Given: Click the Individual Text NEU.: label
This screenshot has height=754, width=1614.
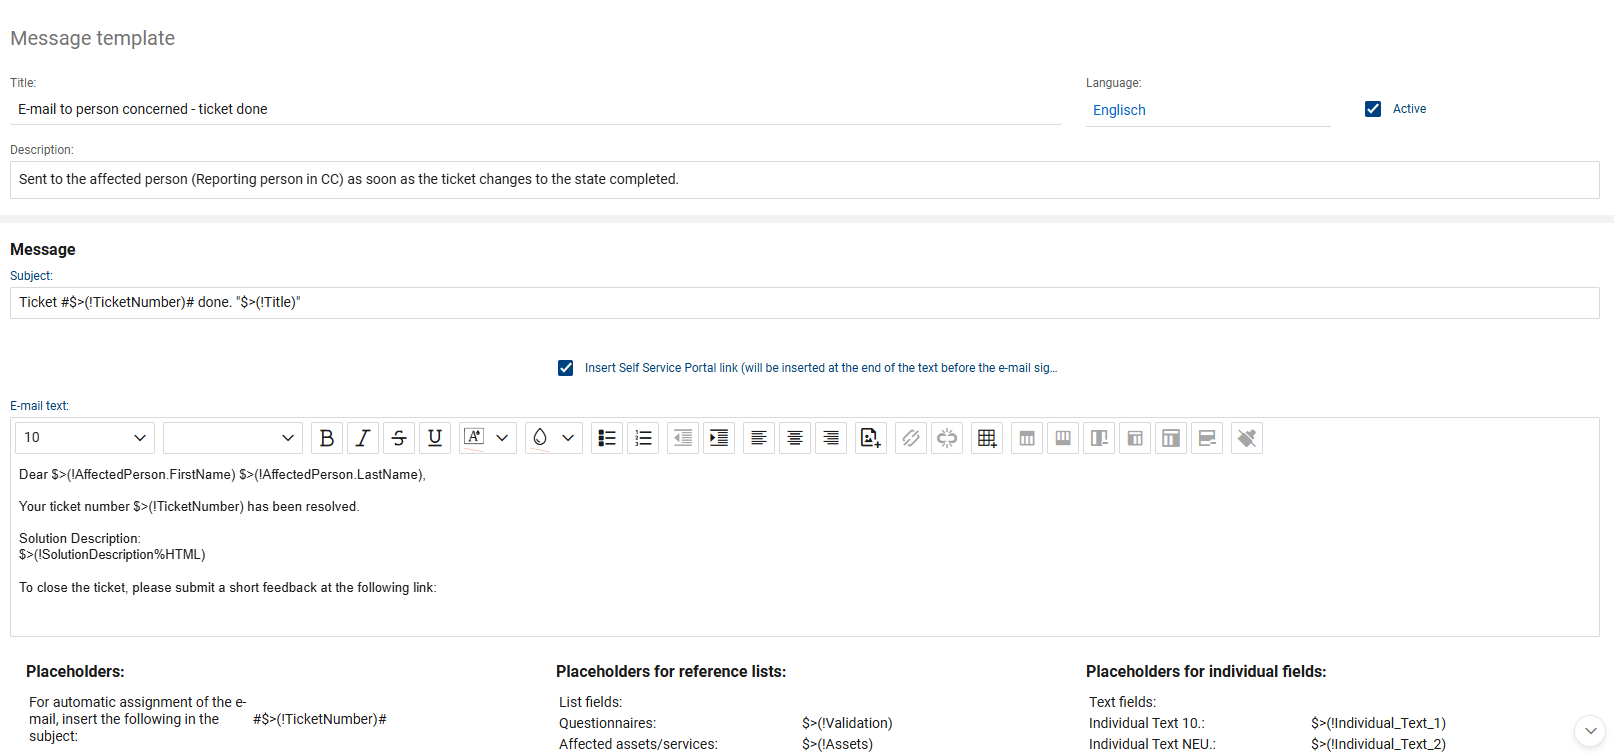Looking at the screenshot, I should 1152,744.
